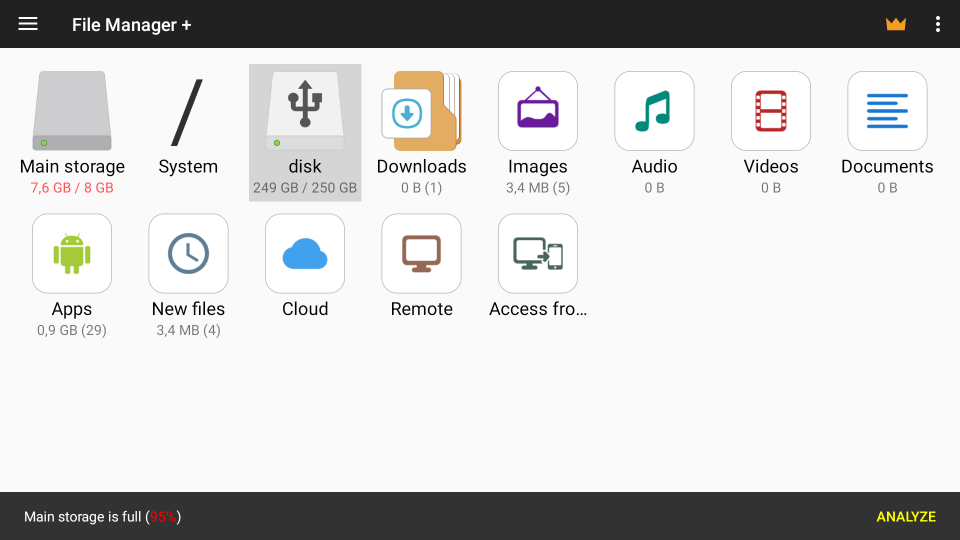Open Cloud storage connections

(x=305, y=254)
